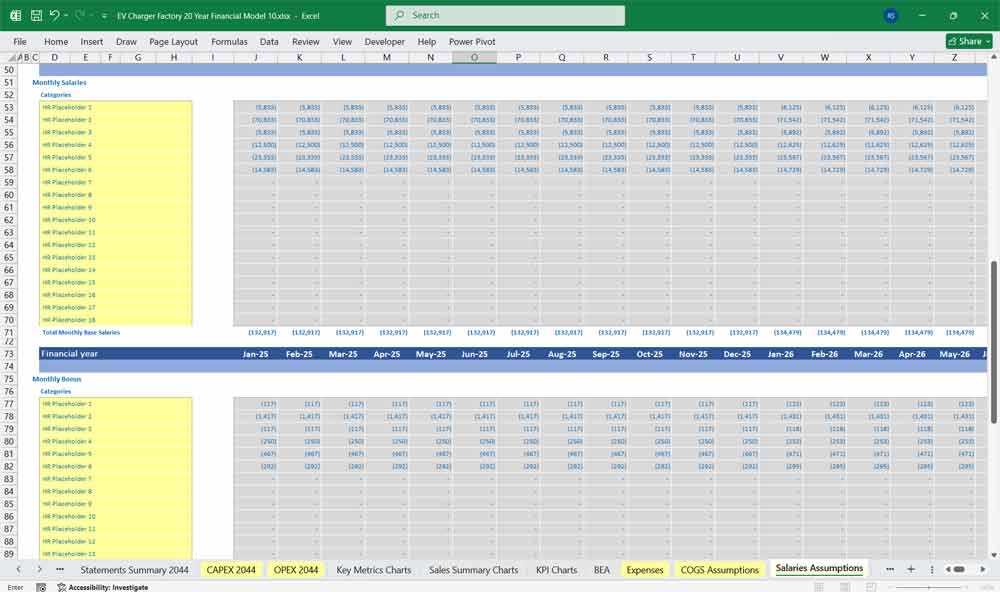Open the Power Pivot ribbon tab
1000x592 pixels.
pyautogui.click(x=472, y=42)
